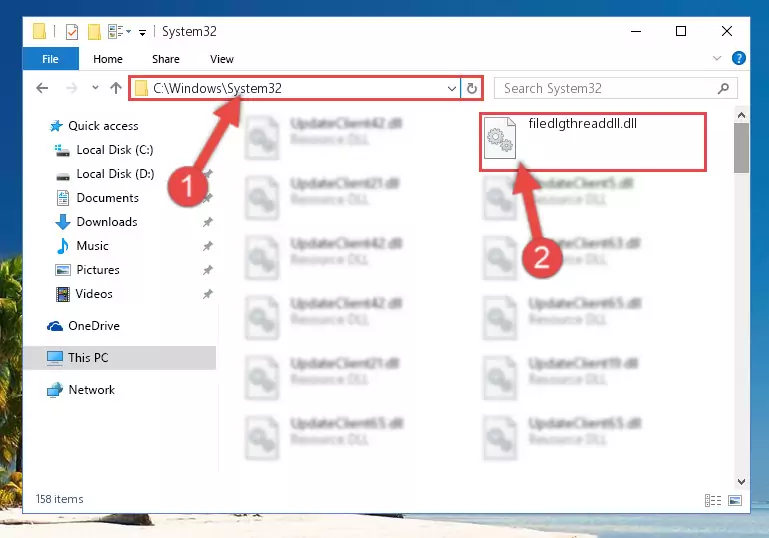Screen dimensions: 769x538
Task: Select OneDrive in navigation pane
Action: click(x=94, y=326)
